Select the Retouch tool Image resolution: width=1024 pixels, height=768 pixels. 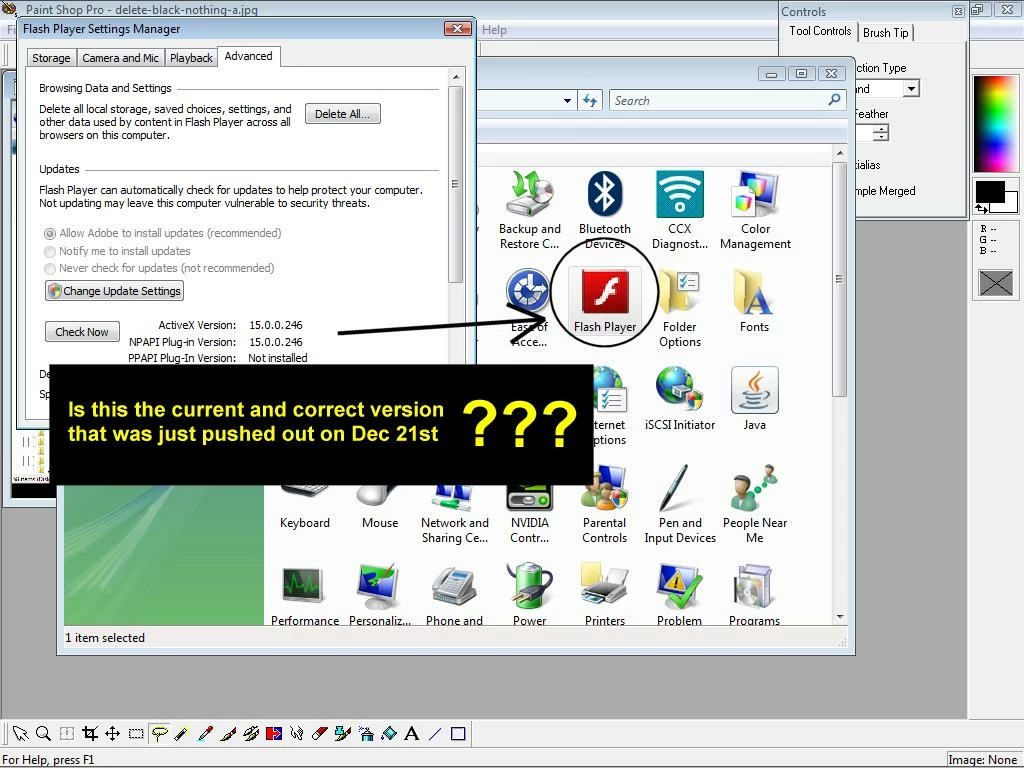(296, 733)
